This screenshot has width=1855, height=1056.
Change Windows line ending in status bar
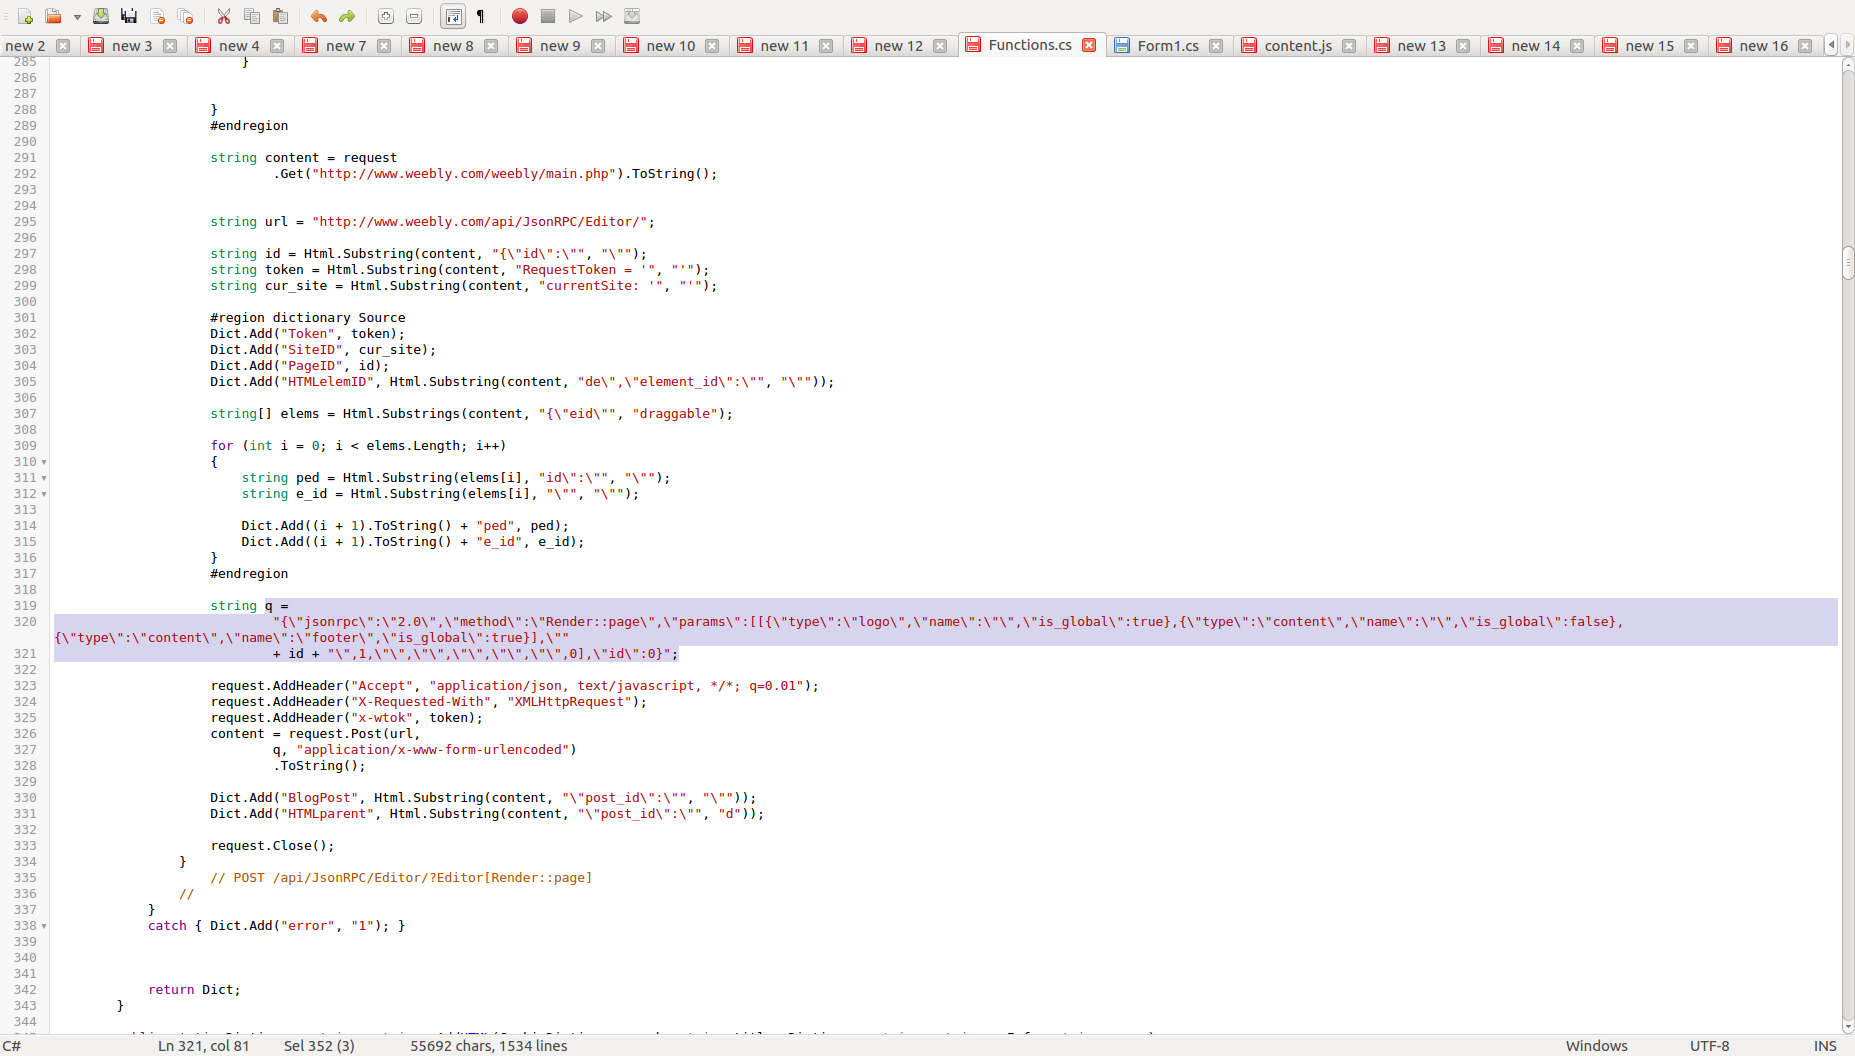[1596, 1046]
